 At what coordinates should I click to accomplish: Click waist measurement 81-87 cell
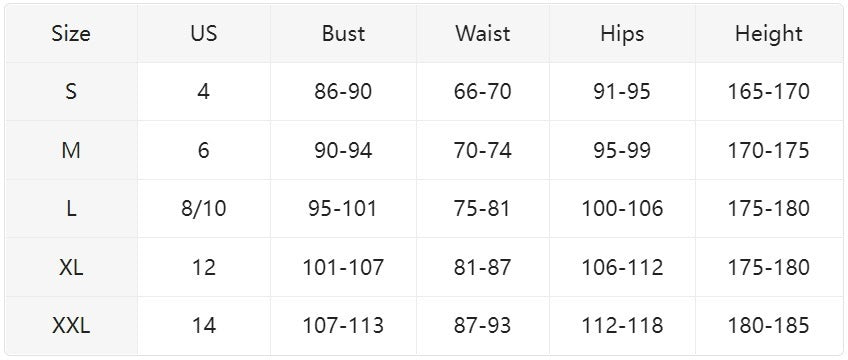point(483,267)
